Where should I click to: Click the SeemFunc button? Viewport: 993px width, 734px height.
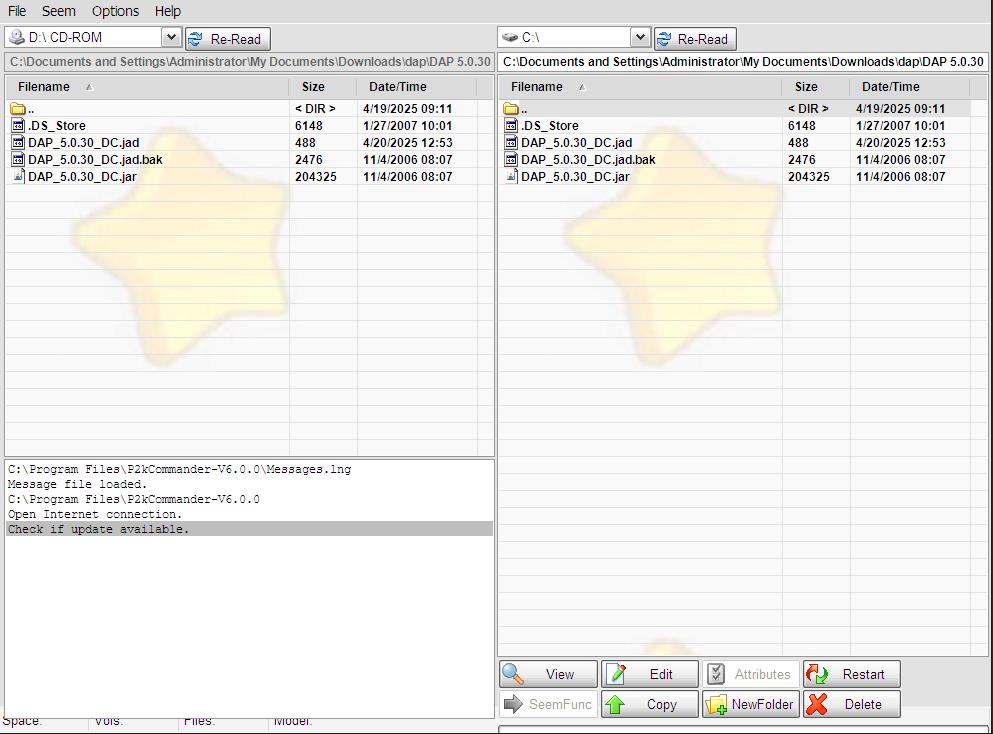(x=548, y=704)
